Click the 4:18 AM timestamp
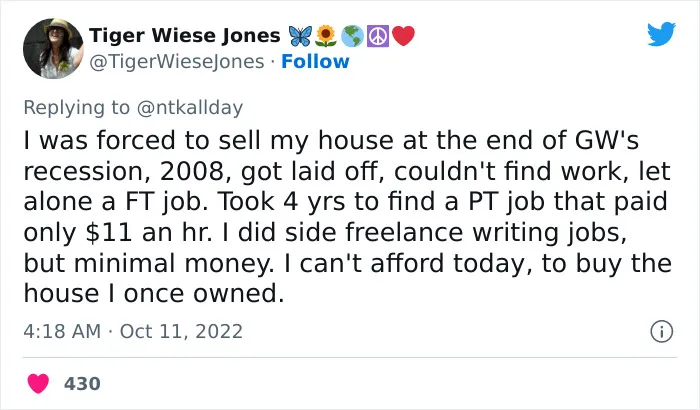Viewport: 700px width, 410px height. click(x=62, y=331)
